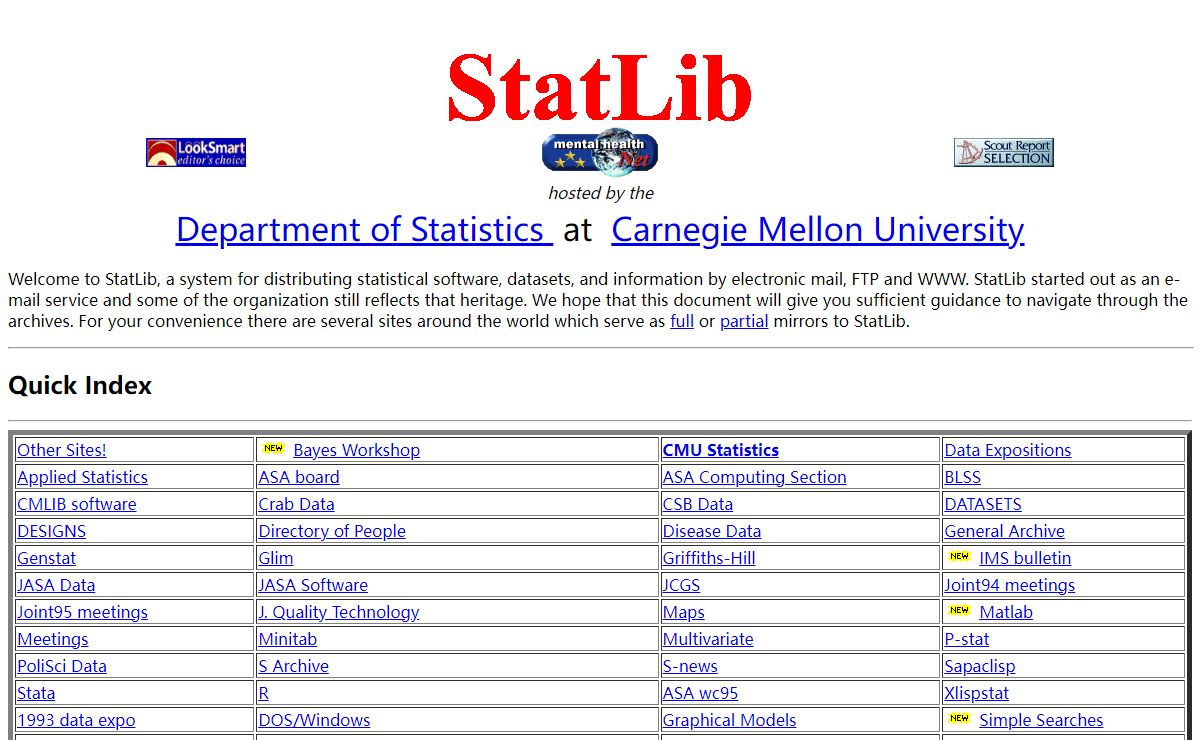Click the NEW icon beside Bayes Workshop
Image resolution: width=1200 pixels, height=740 pixels.
pos(273,449)
